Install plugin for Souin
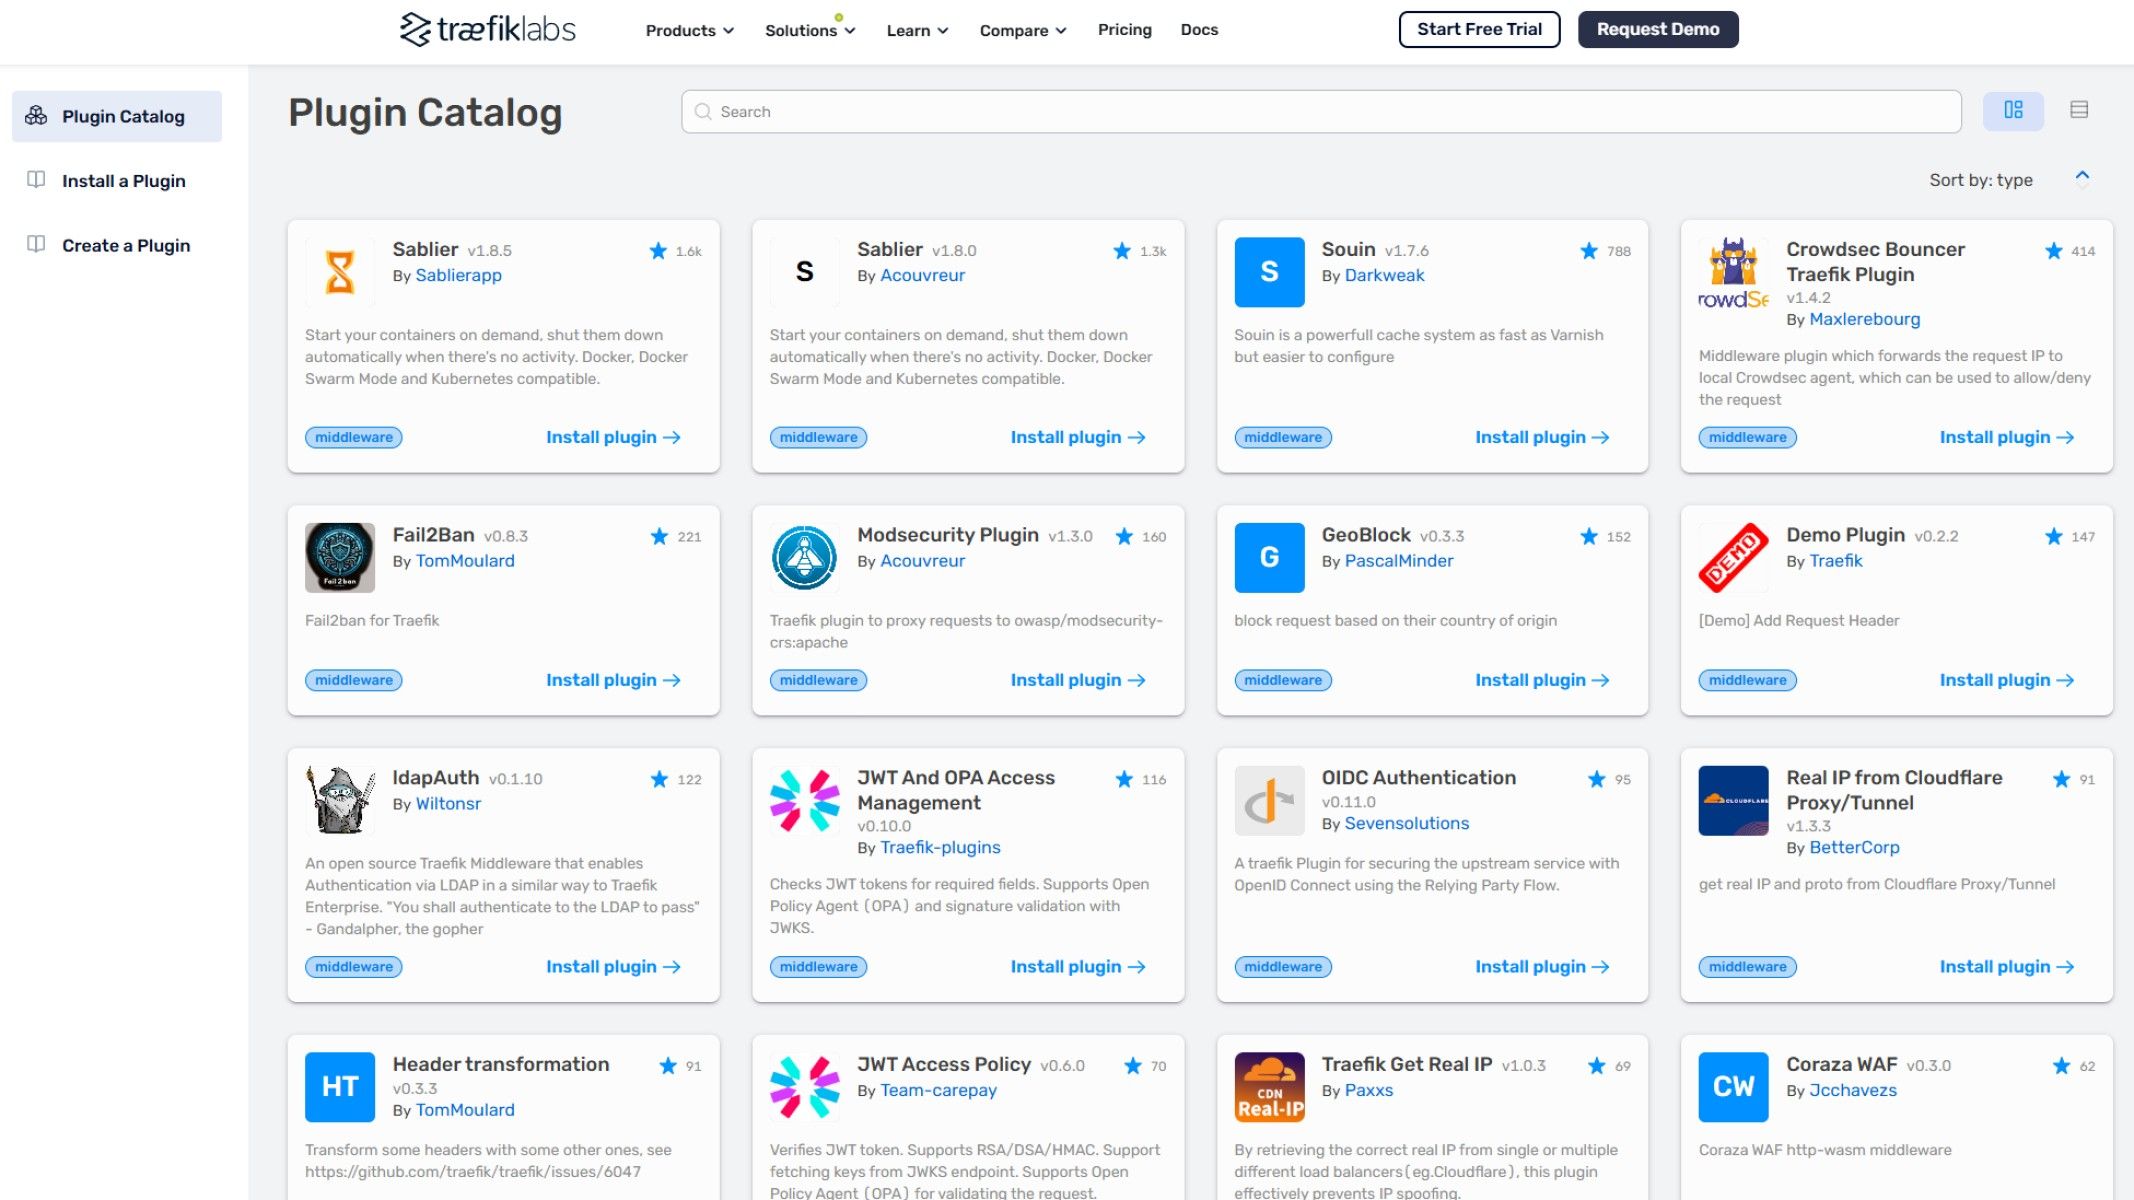The width and height of the screenshot is (2134, 1200). point(1542,437)
